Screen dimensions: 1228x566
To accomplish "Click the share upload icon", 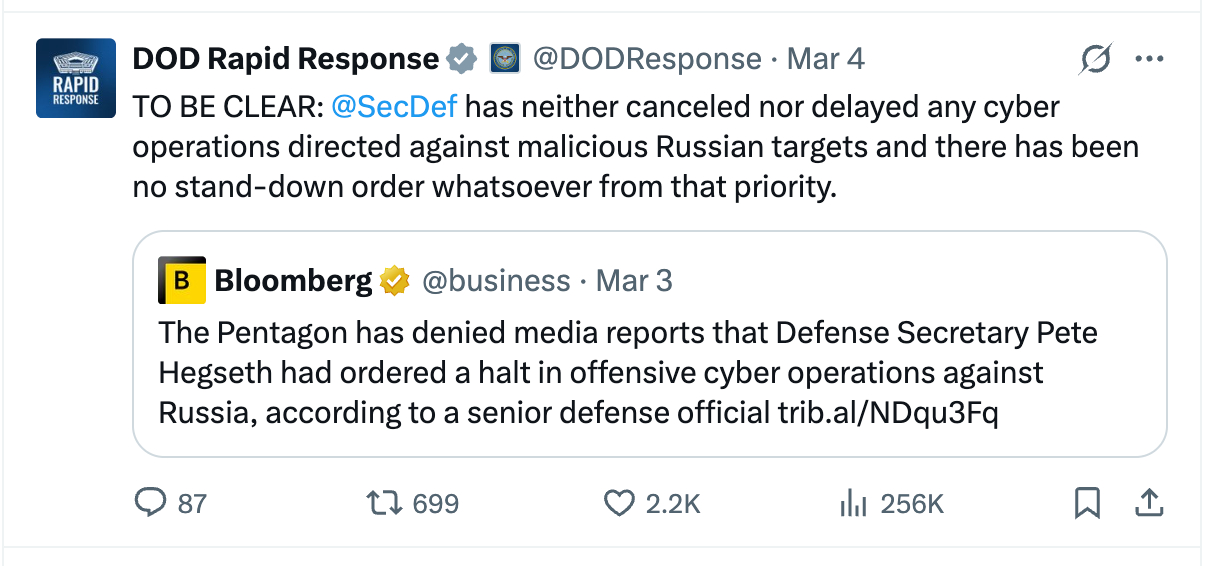I will [1150, 502].
